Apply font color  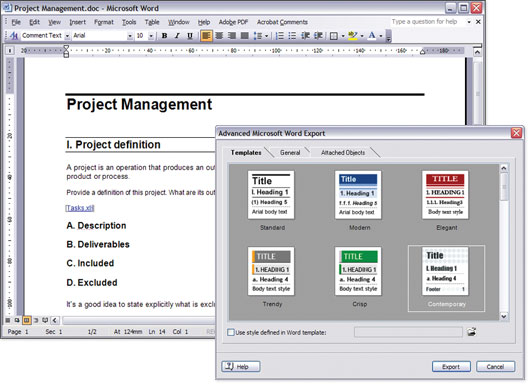coord(372,35)
